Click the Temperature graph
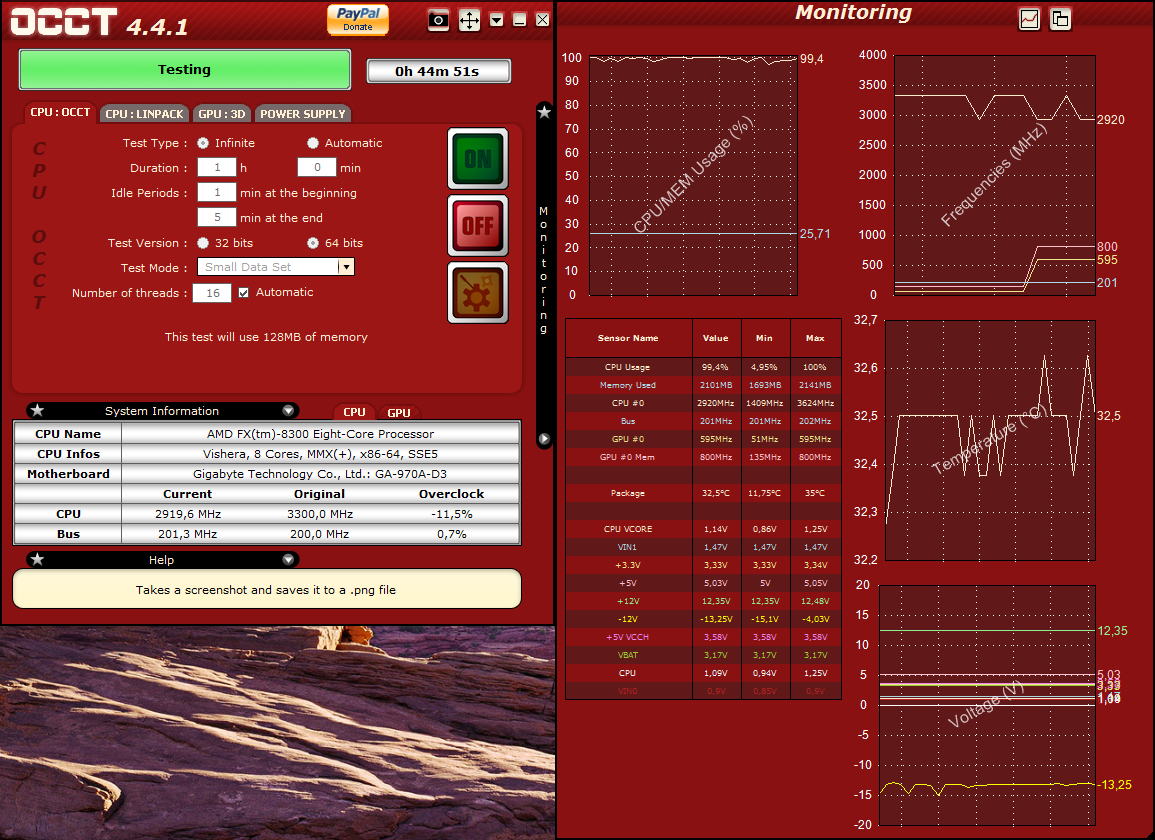Image resolution: width=1155 pixels, height=840 pixels. (x=991, y=441)
